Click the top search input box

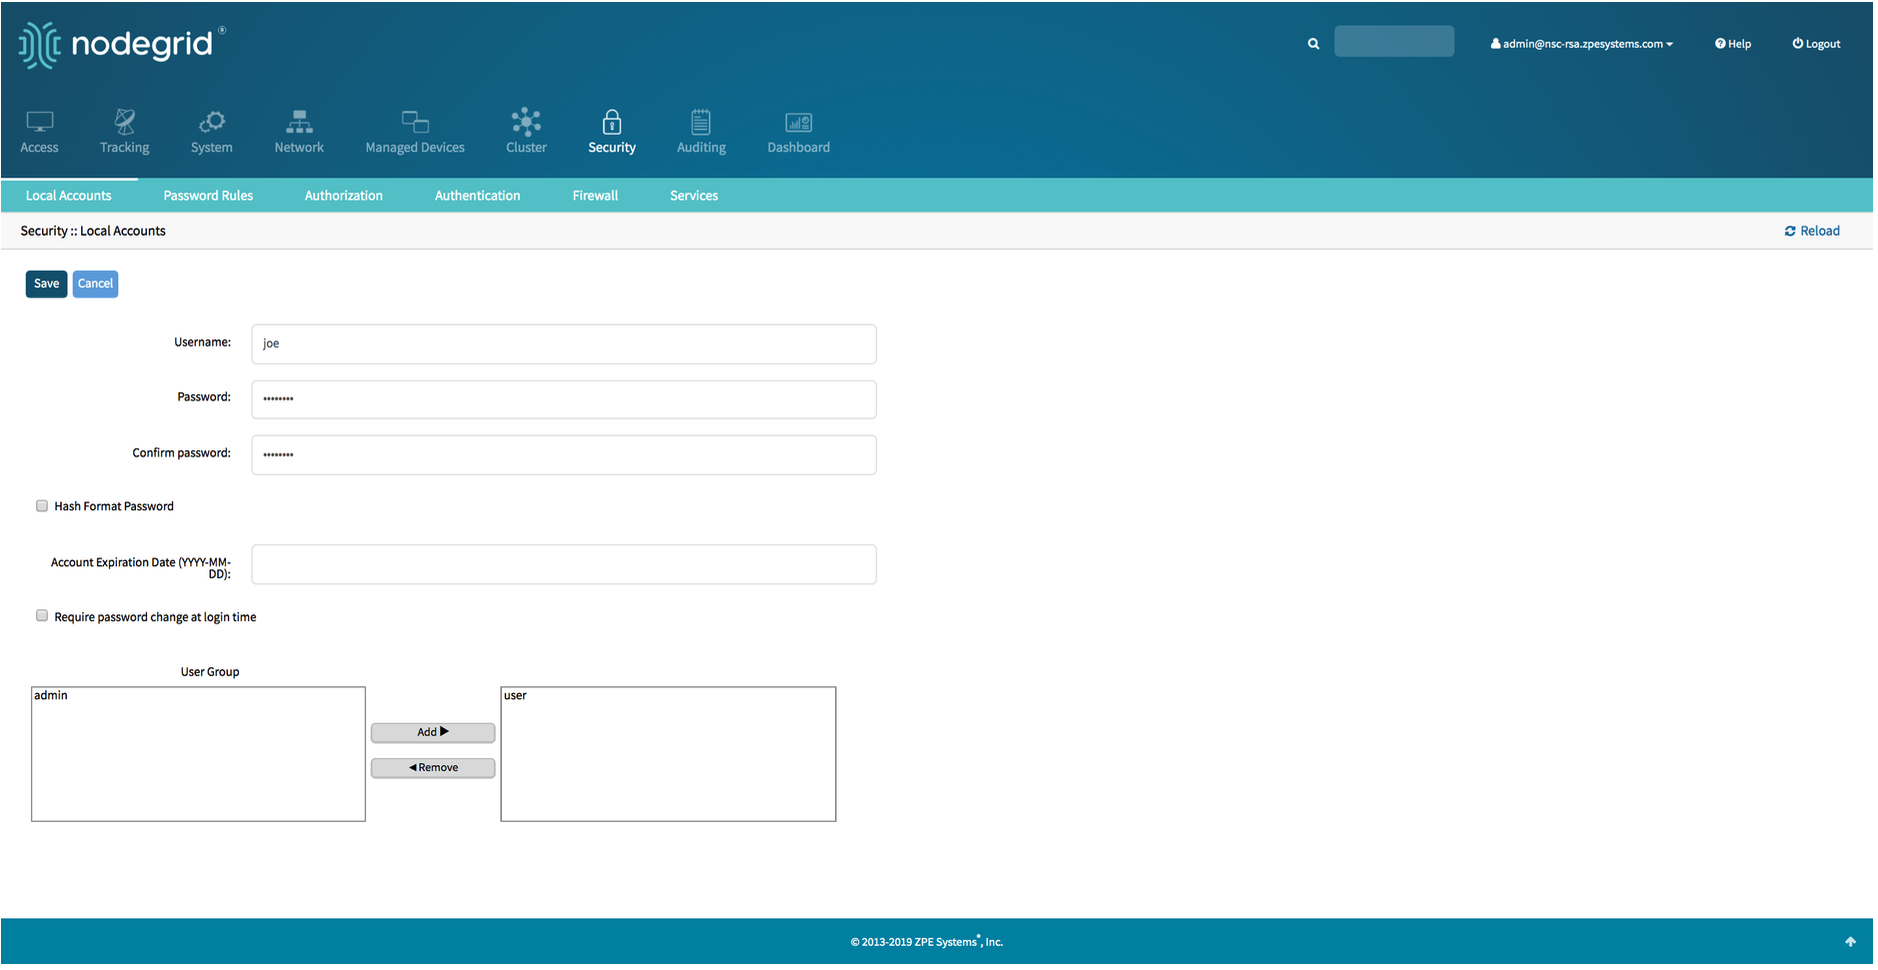coord(1394,42)
